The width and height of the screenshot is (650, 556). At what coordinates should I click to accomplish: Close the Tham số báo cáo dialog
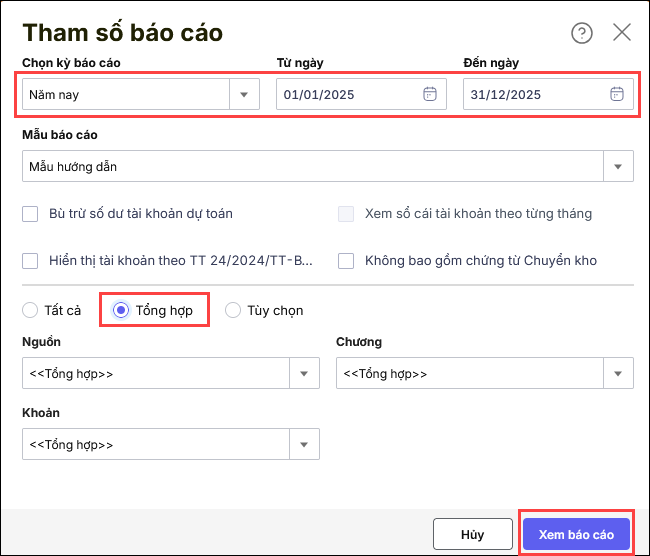pos(622,33)
